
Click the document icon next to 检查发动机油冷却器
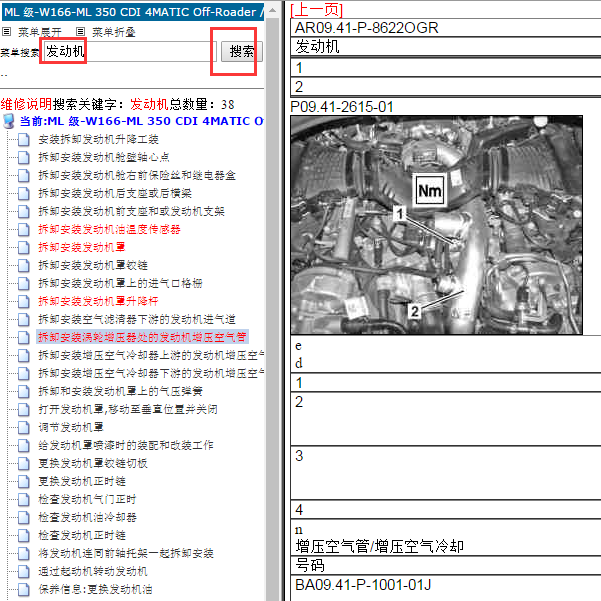[x=24, y=517]
